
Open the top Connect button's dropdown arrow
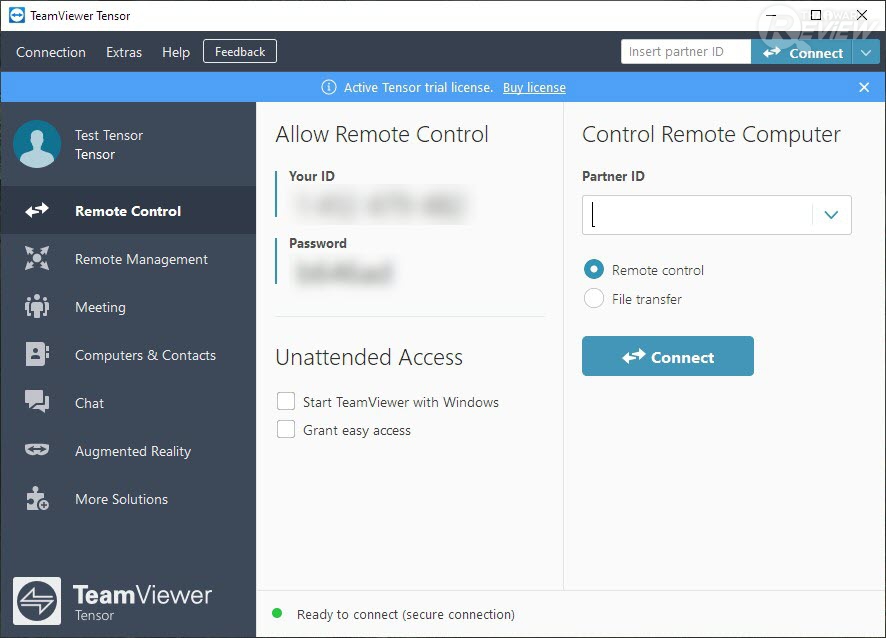point(866,53)
